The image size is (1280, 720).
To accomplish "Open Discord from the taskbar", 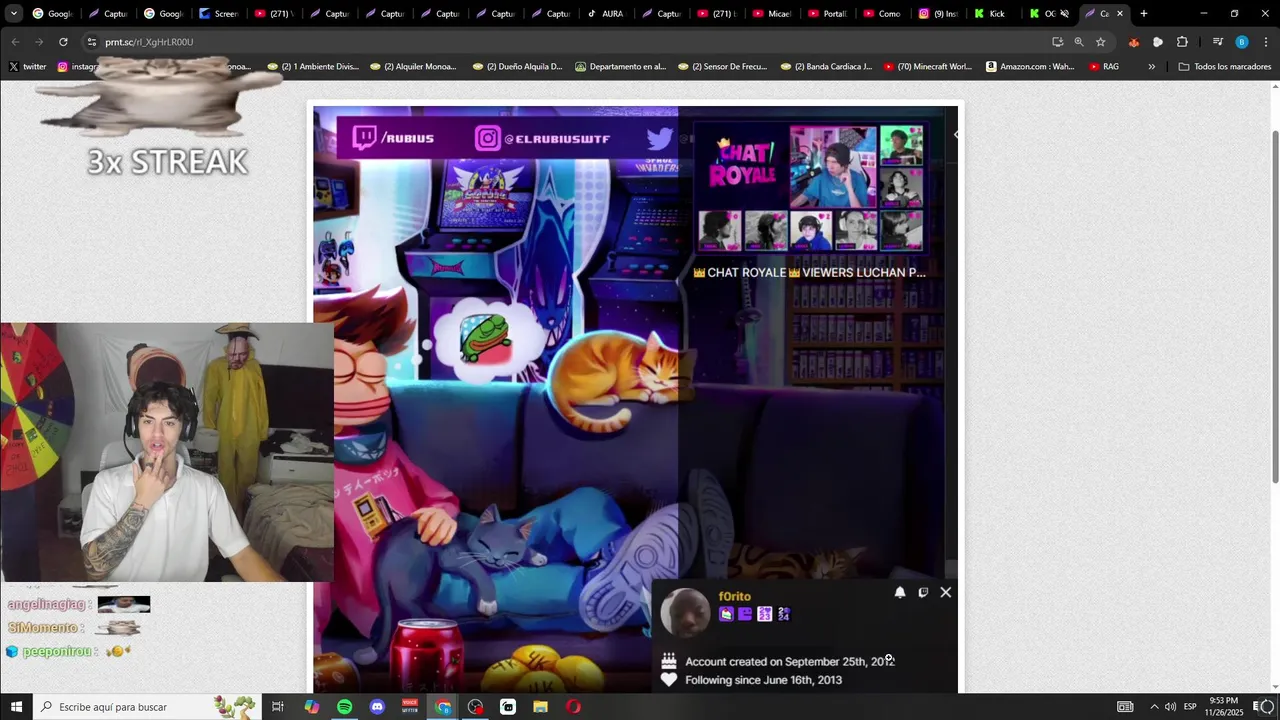I will pos(377,707).
